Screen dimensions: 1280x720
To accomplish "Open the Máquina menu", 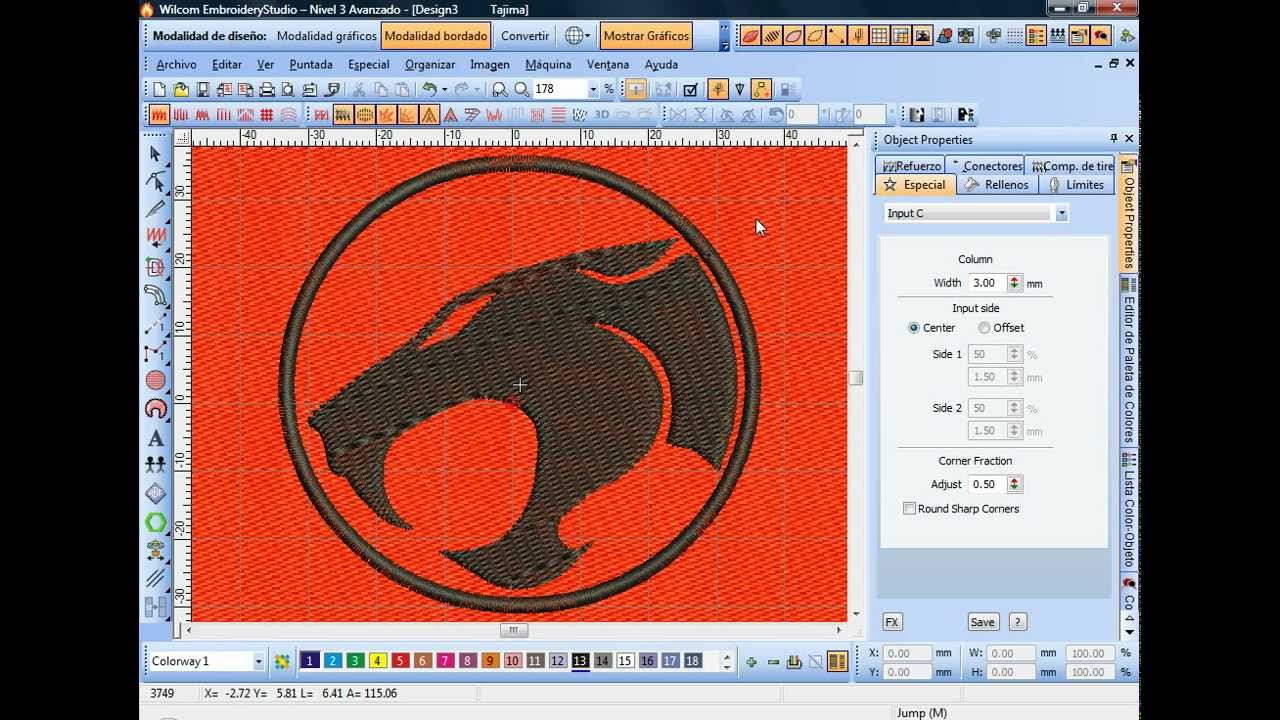I will click(548, 64).
